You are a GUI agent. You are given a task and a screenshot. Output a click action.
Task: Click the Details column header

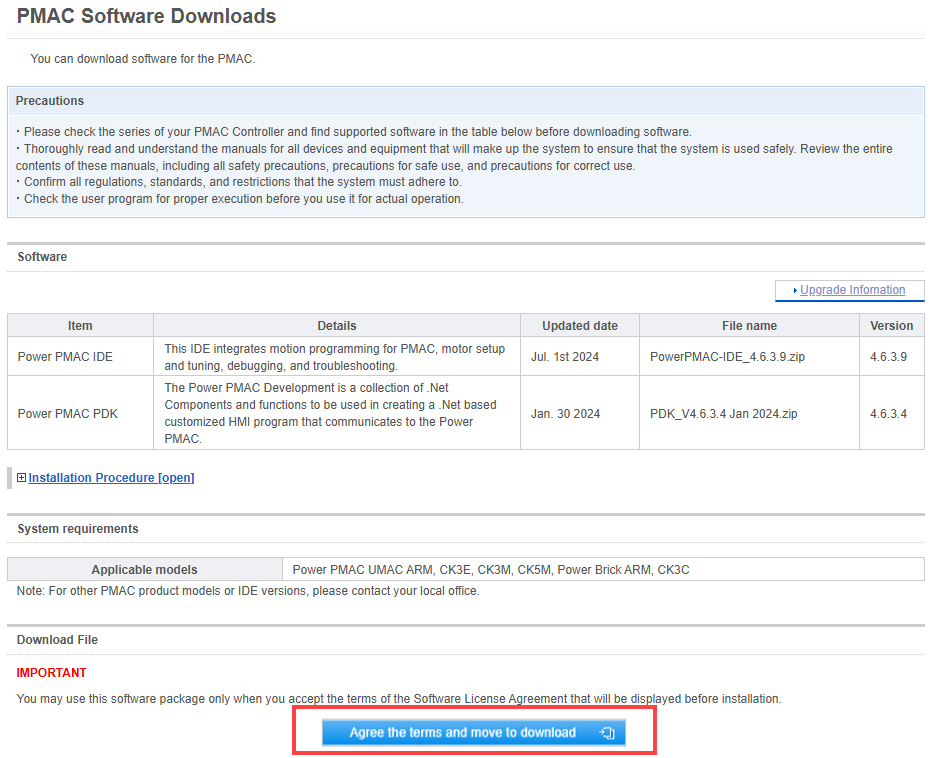coord(337,326)
